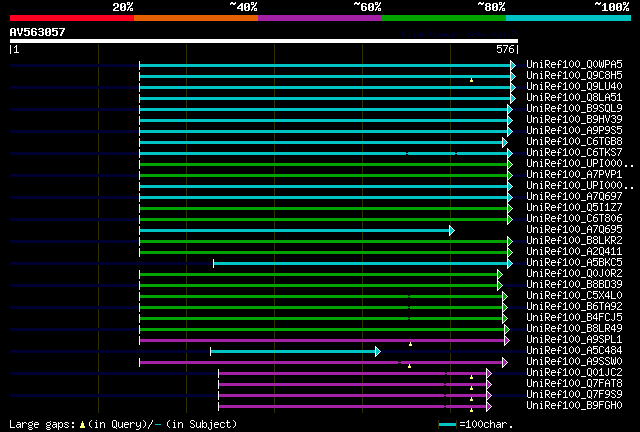640x432 pixels.
Task: Click the UniRef100_A9SPL1 label
Action: tap(574, 340)
